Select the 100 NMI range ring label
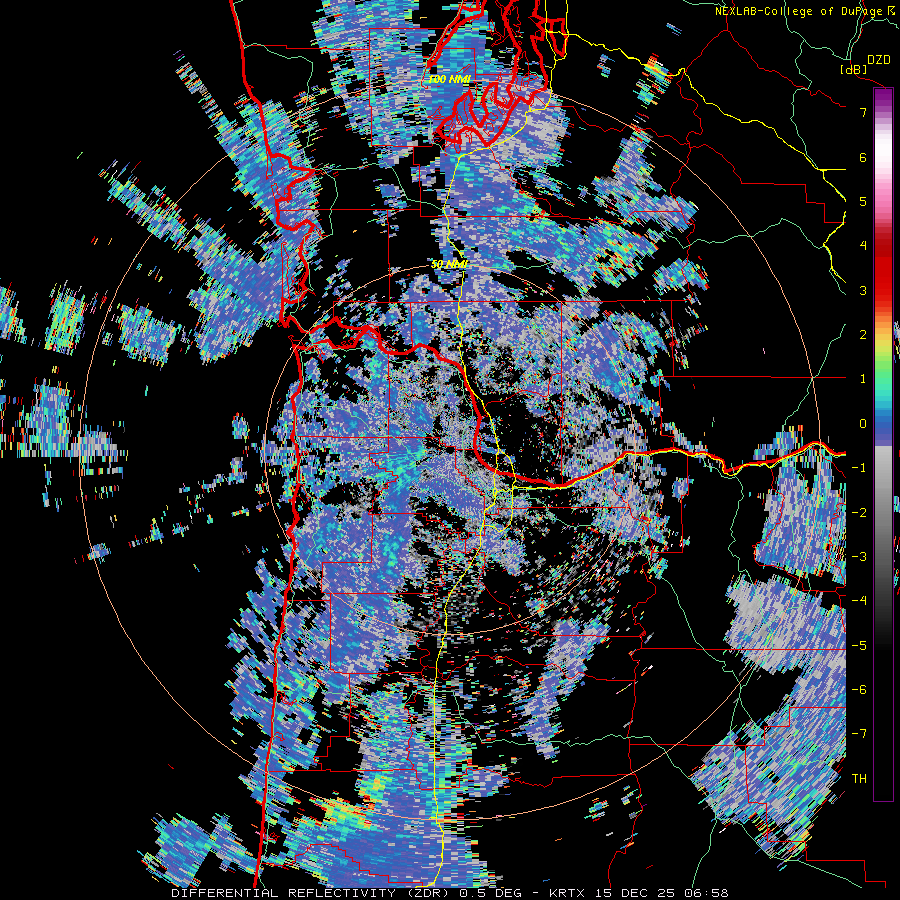Screen dimensions: 900x900 449,79
